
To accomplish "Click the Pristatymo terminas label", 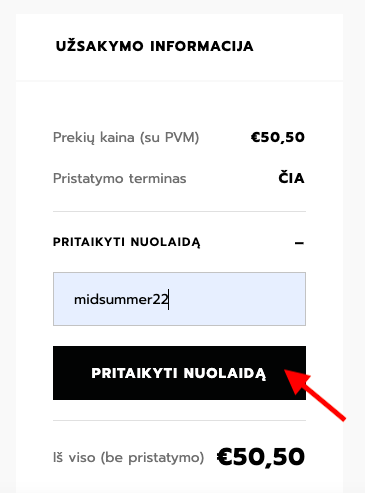I will (x=120, y=178).
